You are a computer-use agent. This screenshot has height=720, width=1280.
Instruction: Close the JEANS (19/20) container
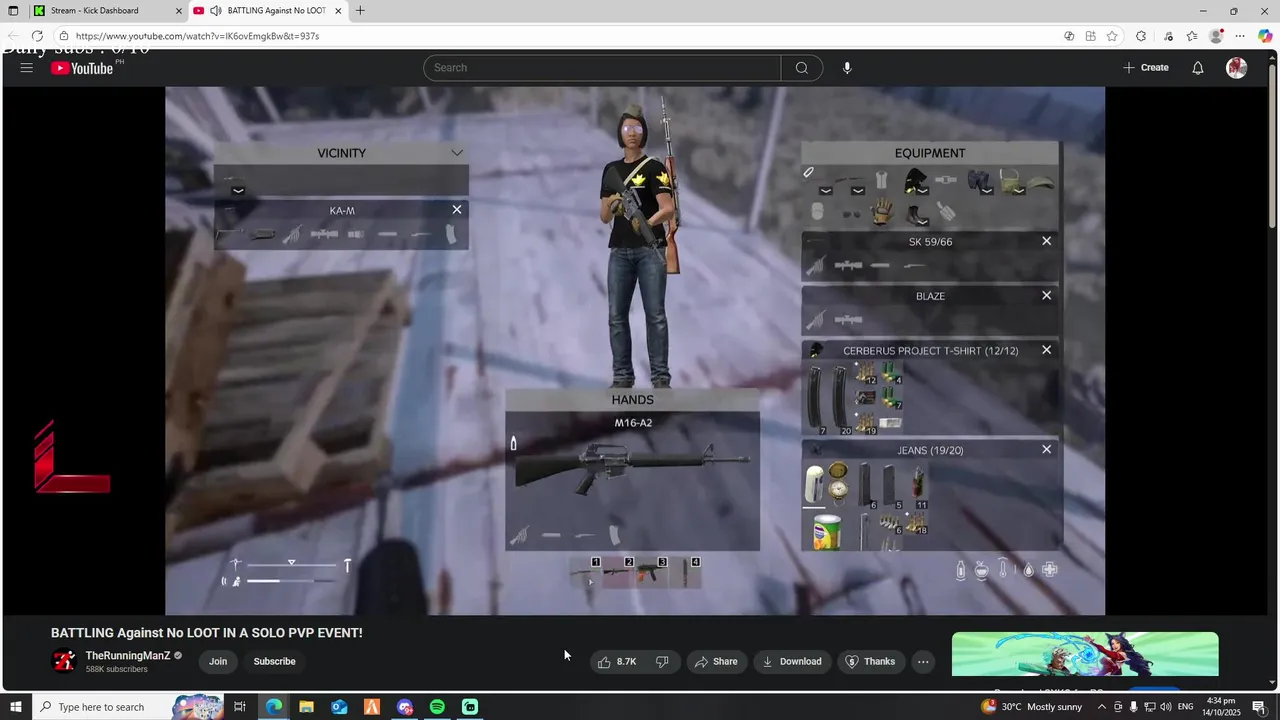coord(1047,449)
